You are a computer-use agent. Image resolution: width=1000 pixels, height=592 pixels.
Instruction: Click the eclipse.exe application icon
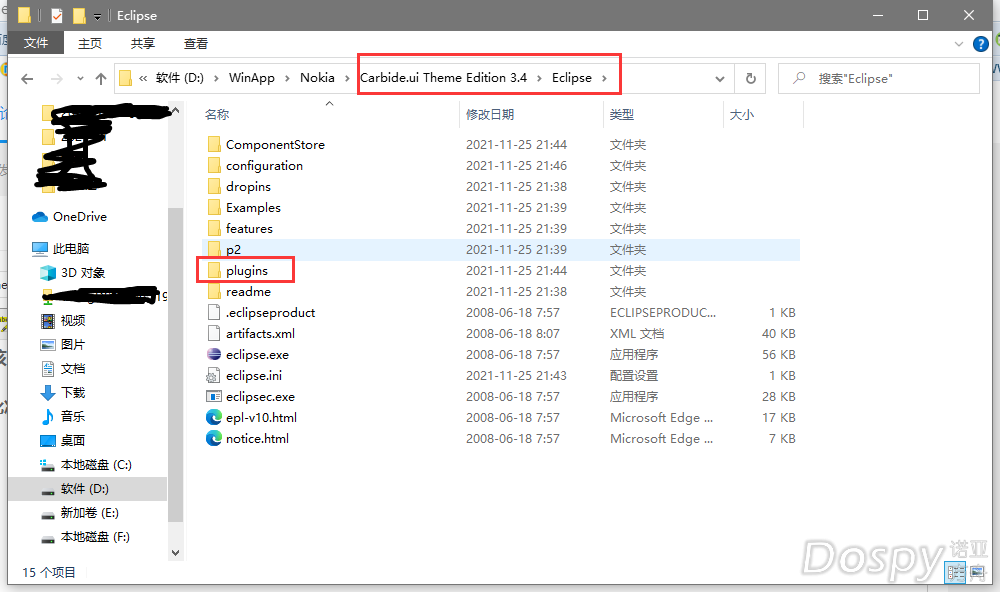click(x=214, y=355)
